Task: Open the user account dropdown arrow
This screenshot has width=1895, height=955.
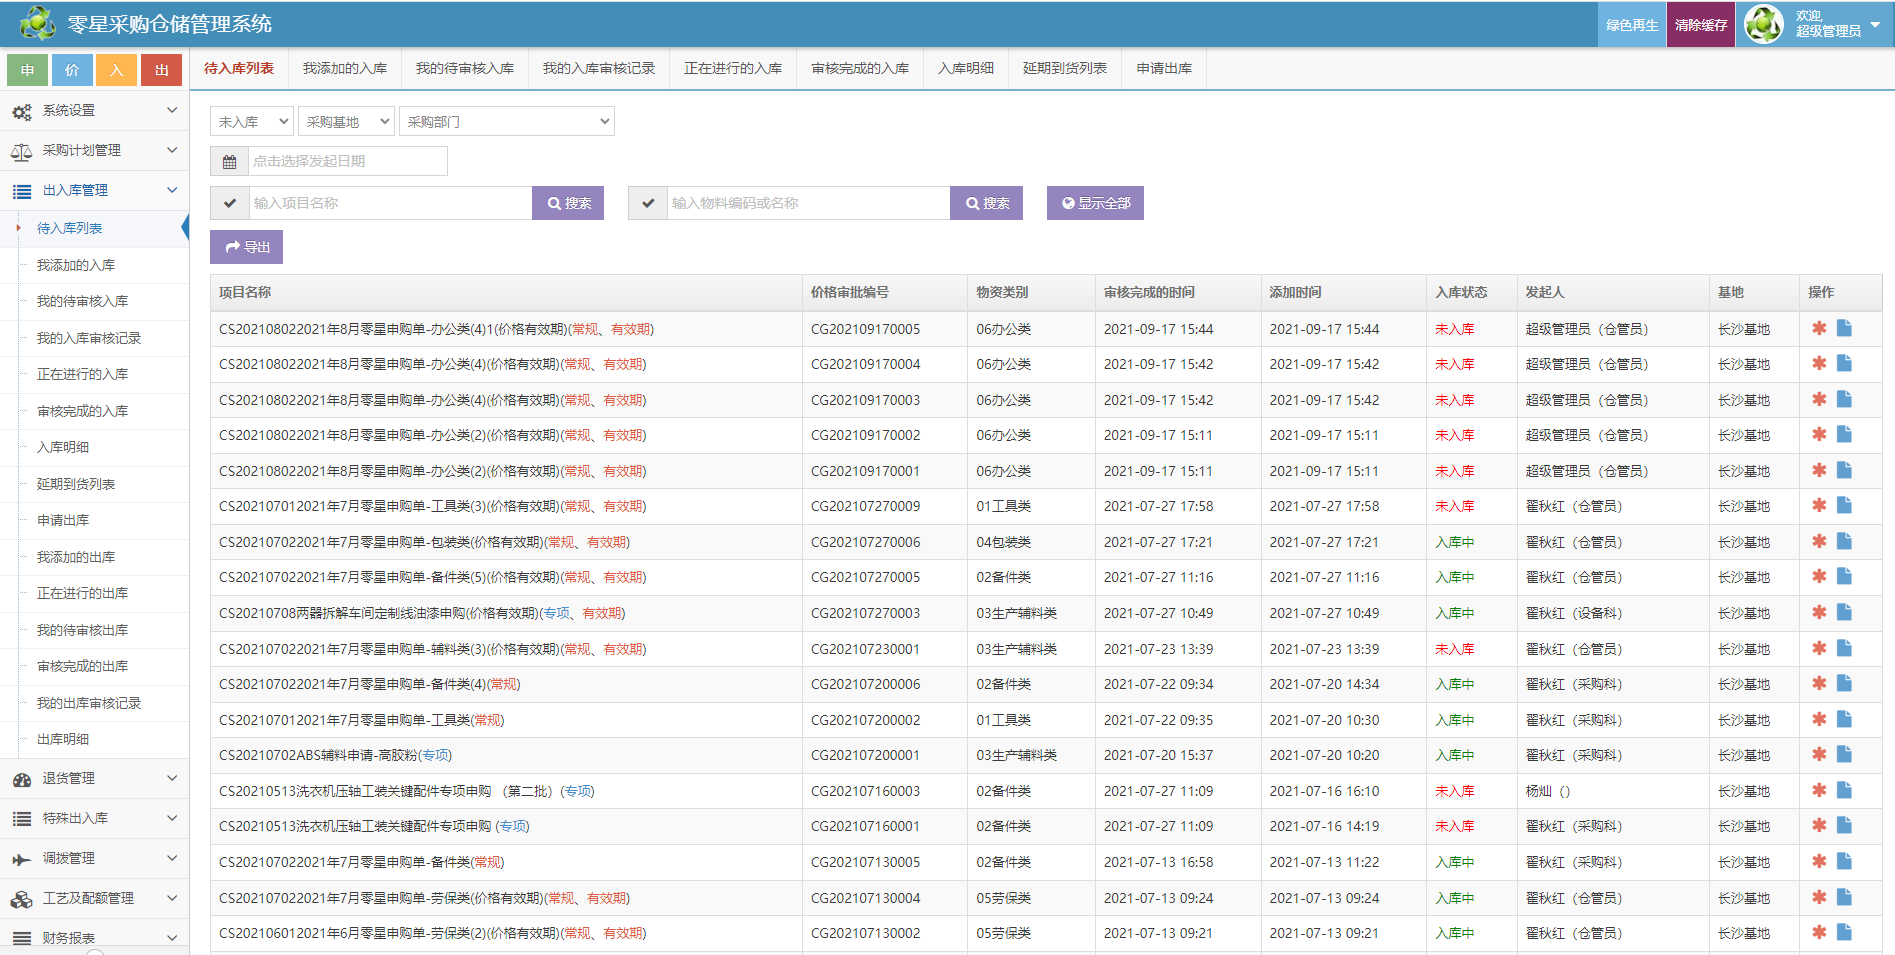Action: pyautogui.click(x=1875, y=24)
